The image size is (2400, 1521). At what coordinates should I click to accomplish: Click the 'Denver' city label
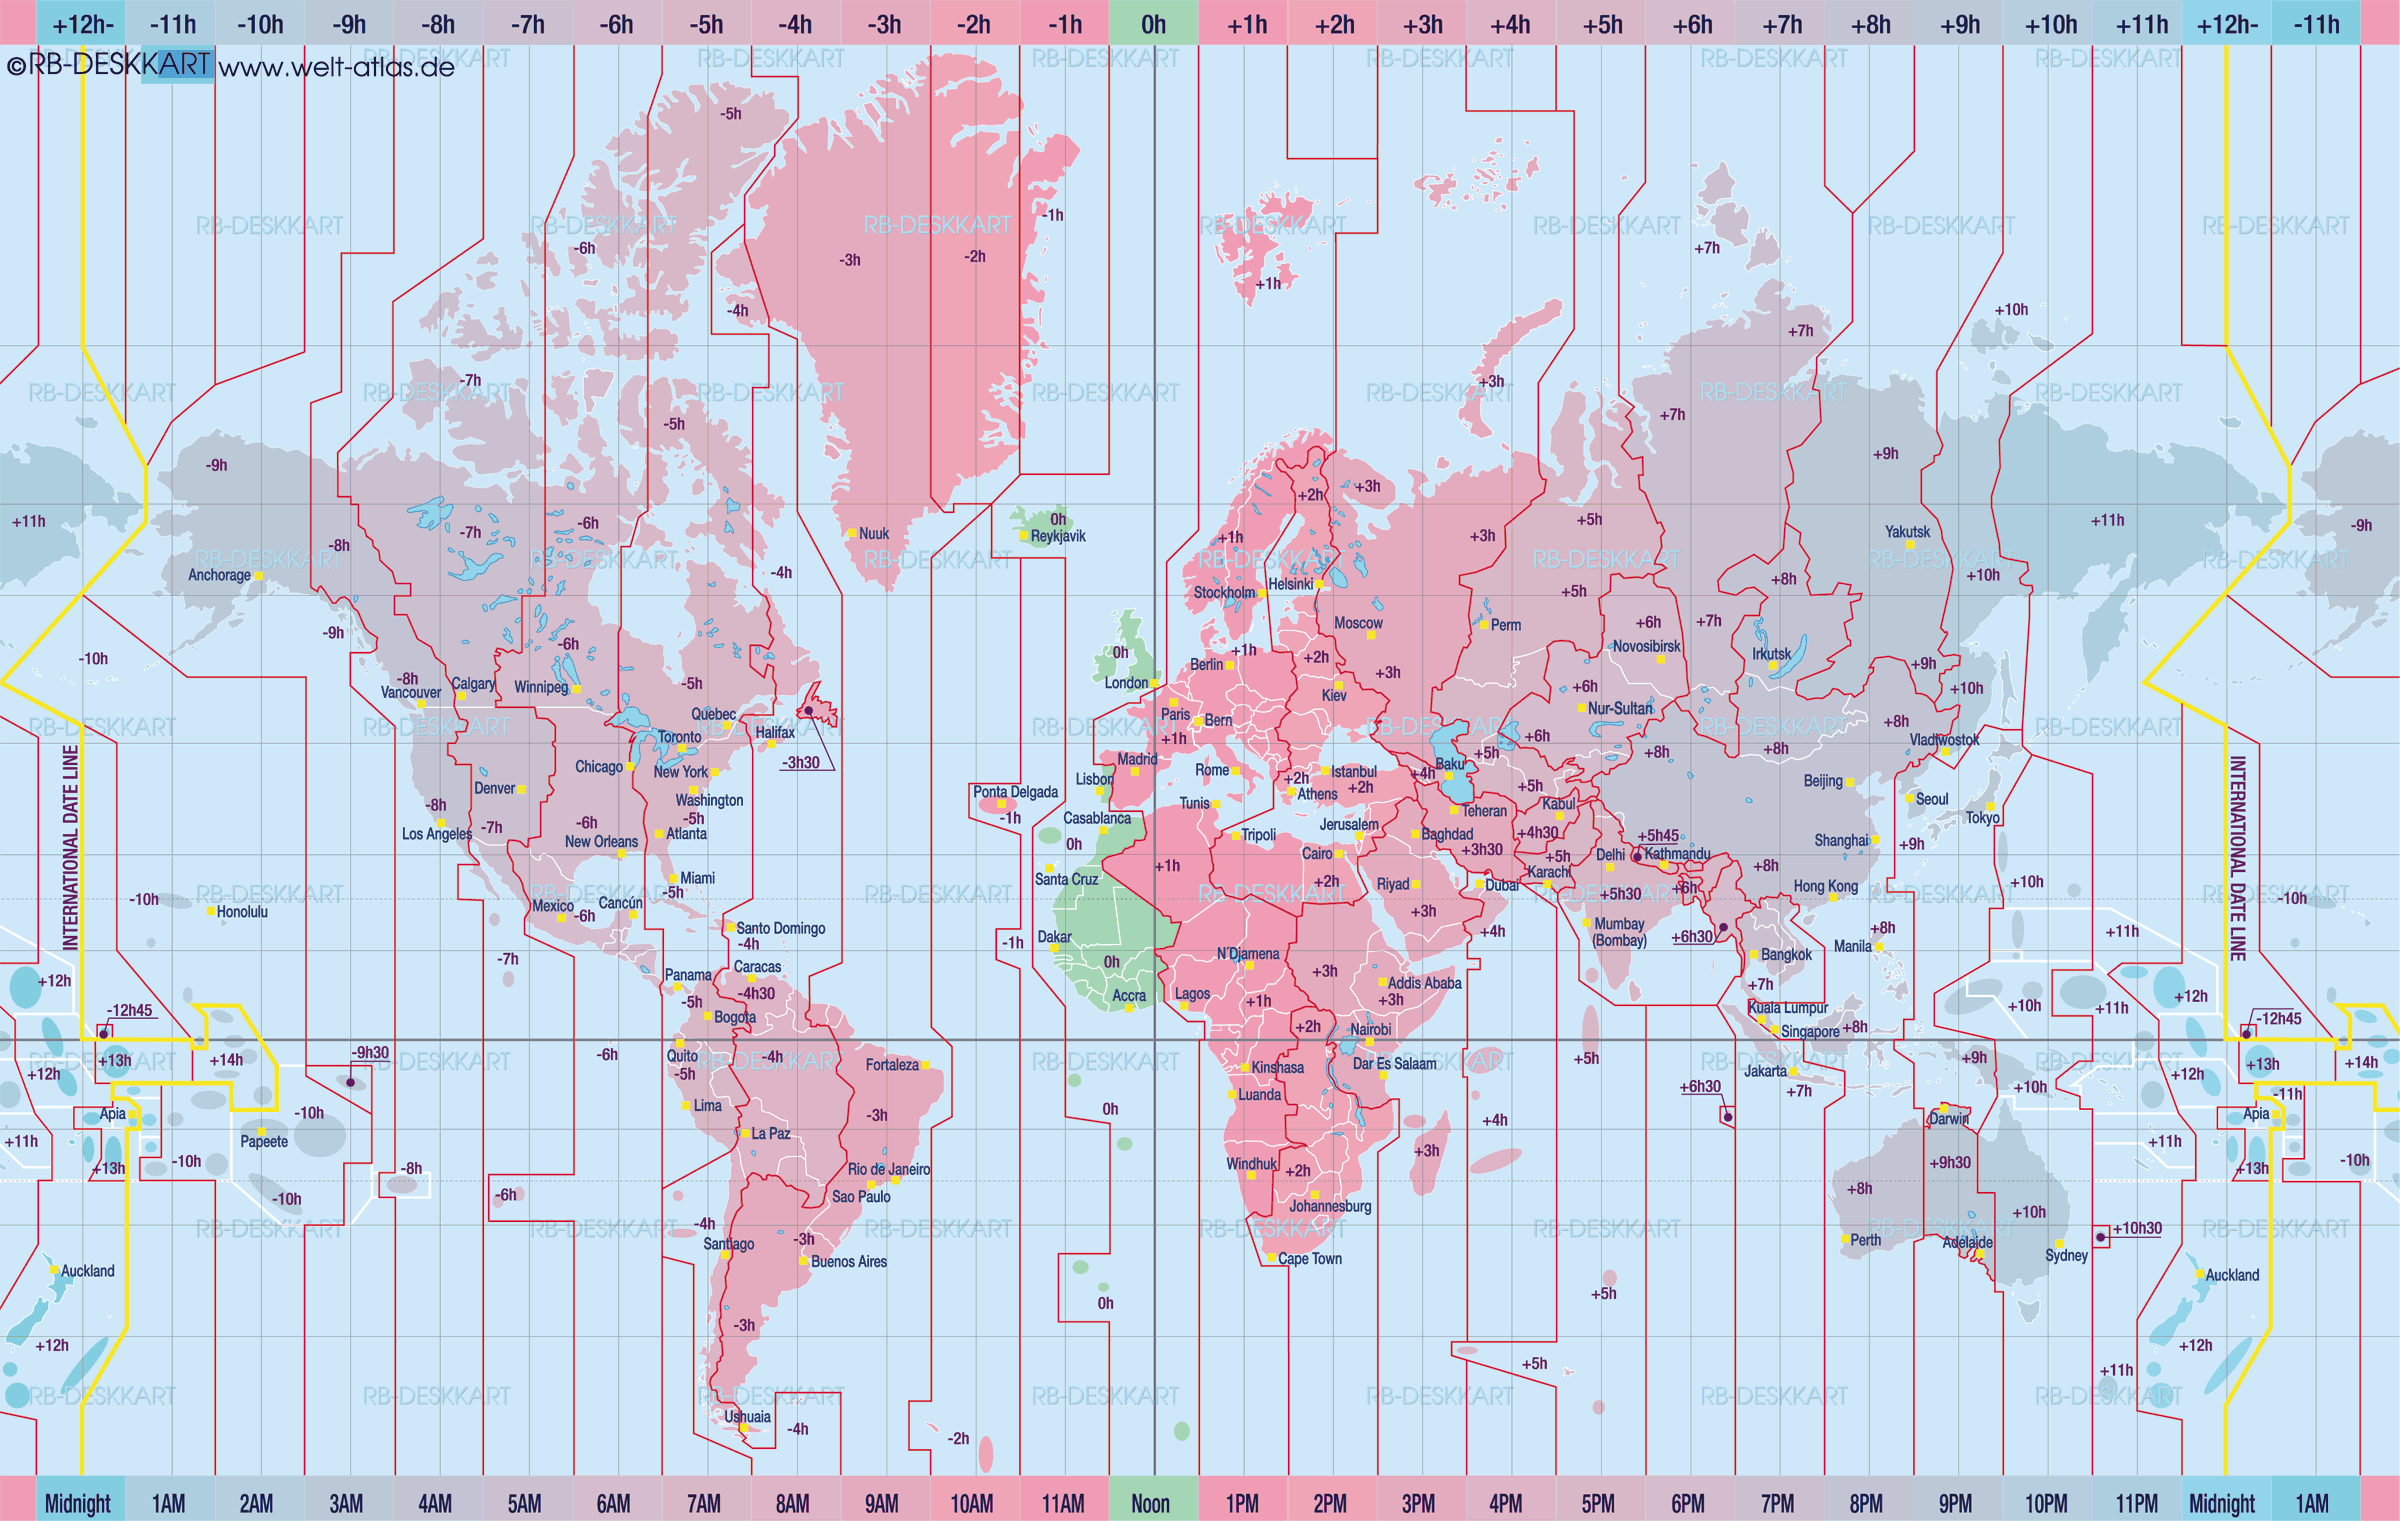(x=495, y=788)
